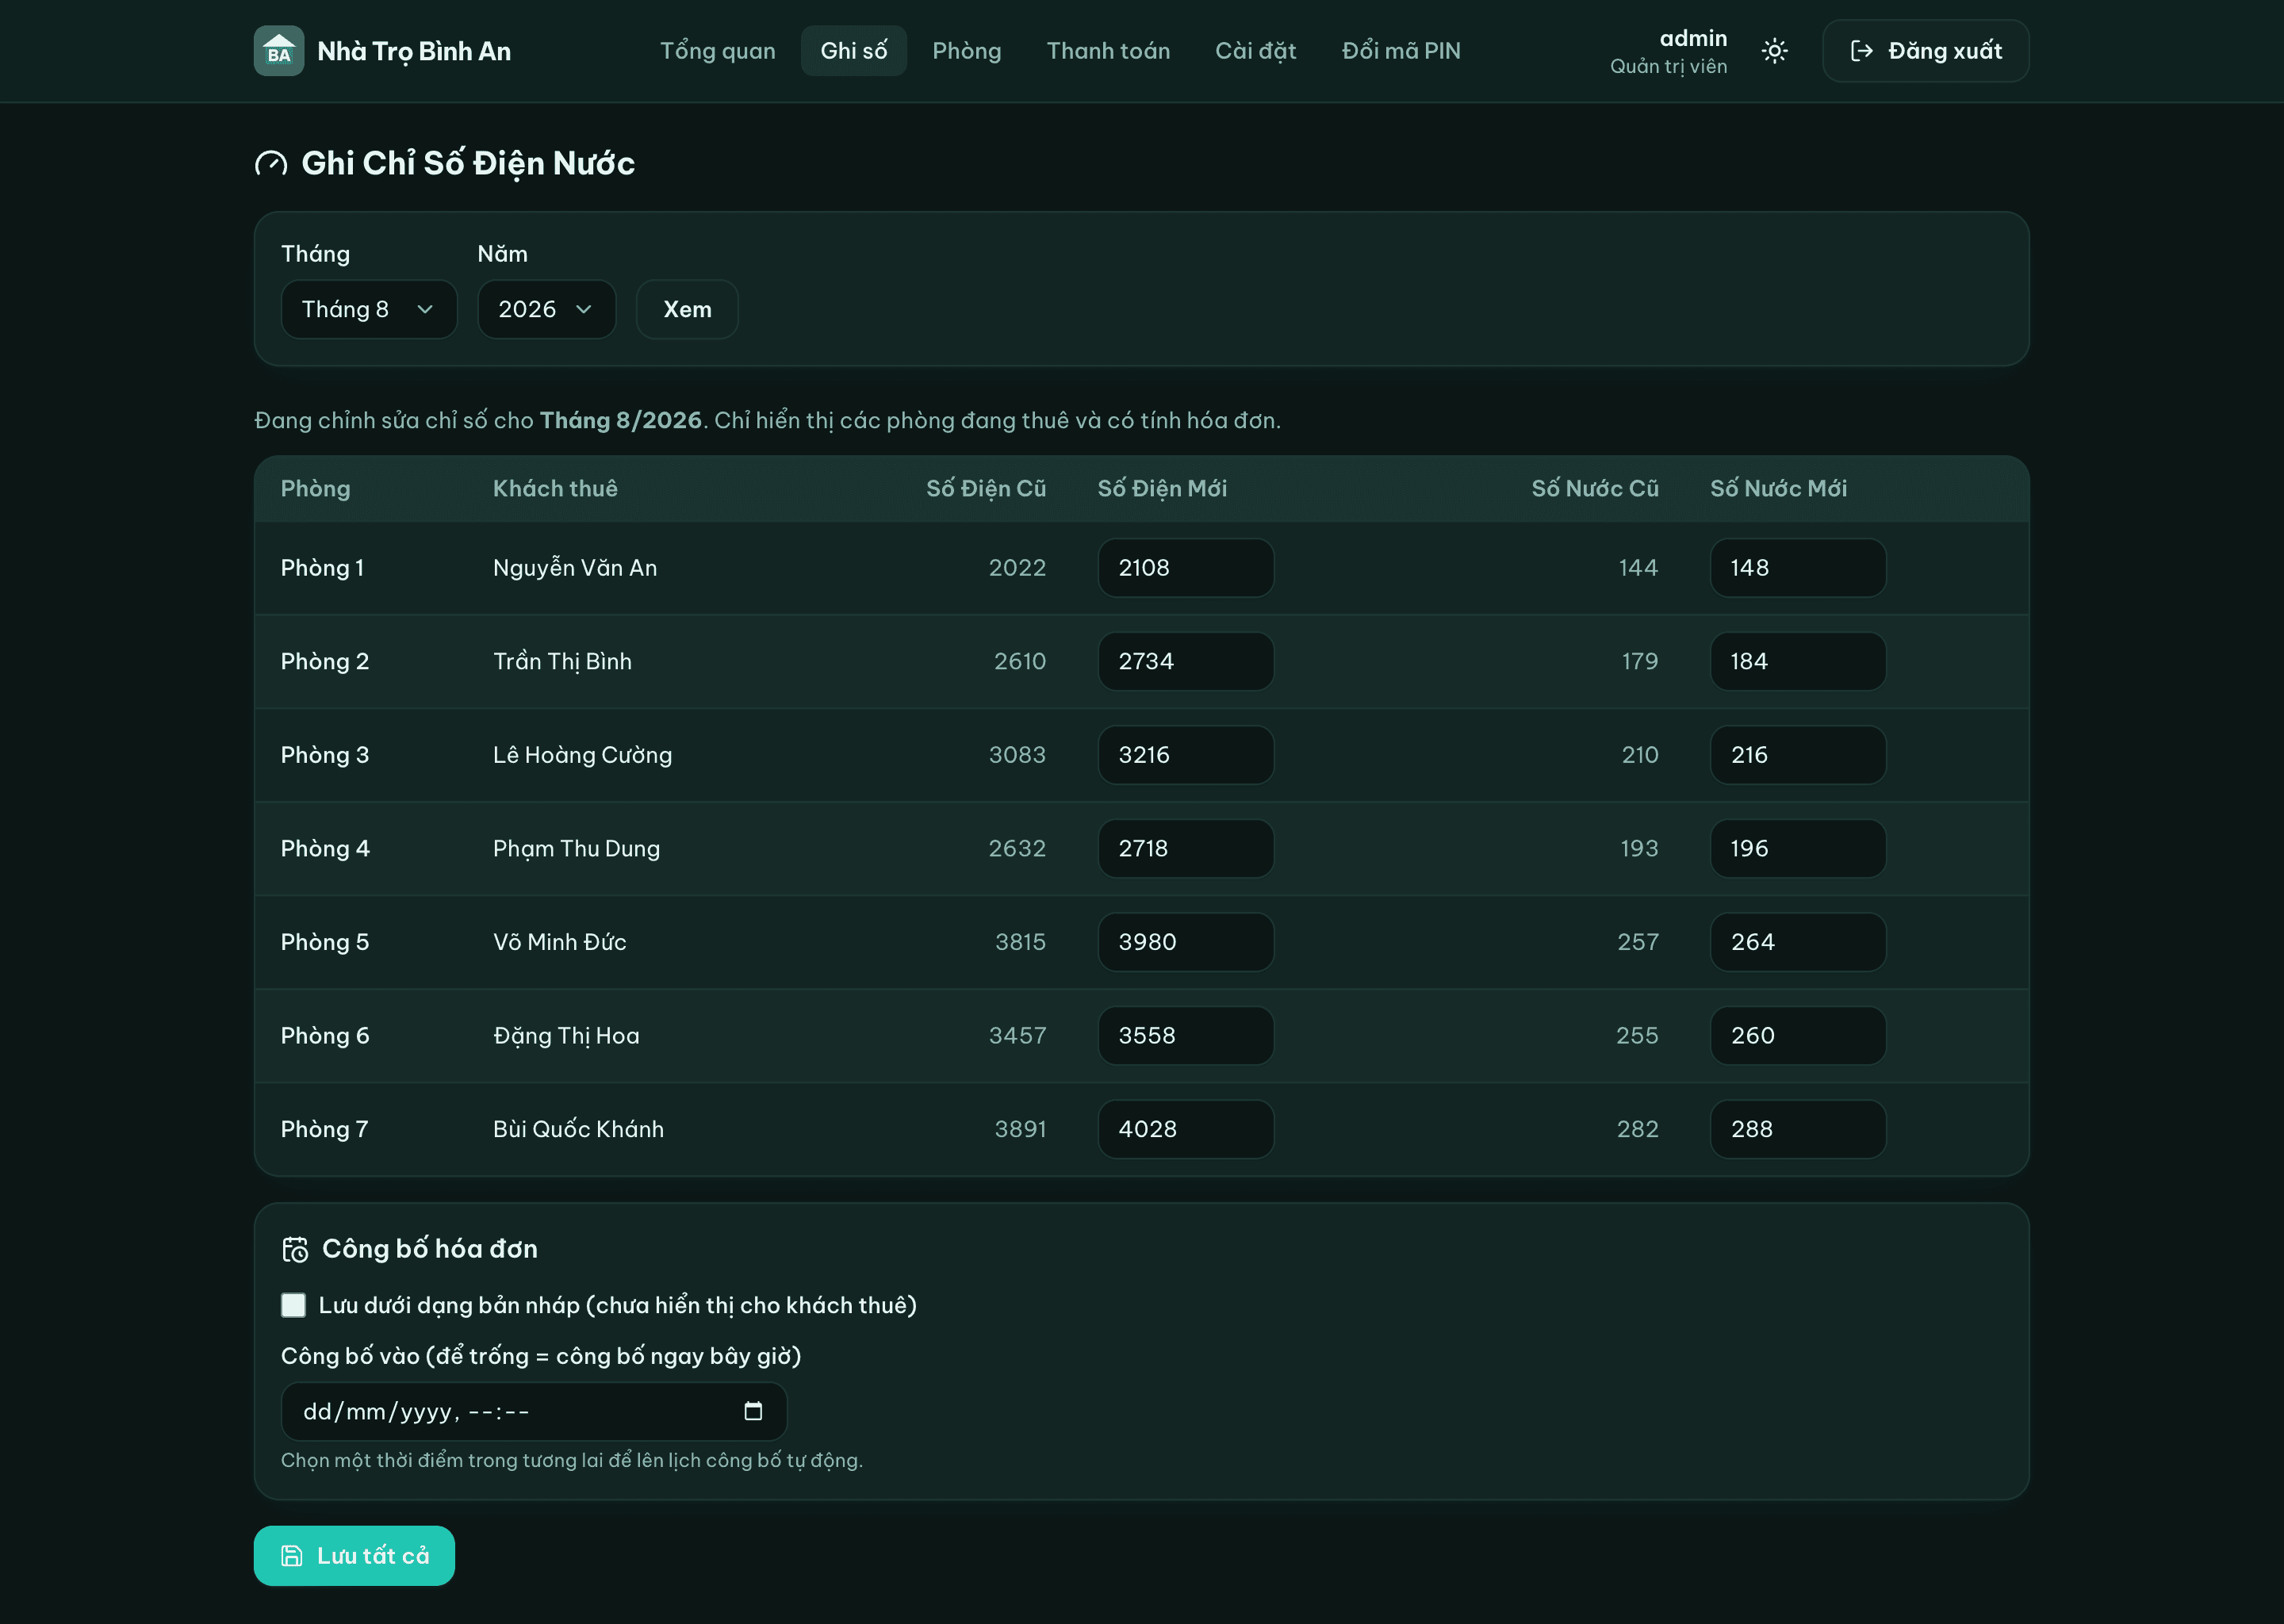
Task: Edit Phòng 6 new electricity reading 3558
Action: [x=1186, y=1036]
